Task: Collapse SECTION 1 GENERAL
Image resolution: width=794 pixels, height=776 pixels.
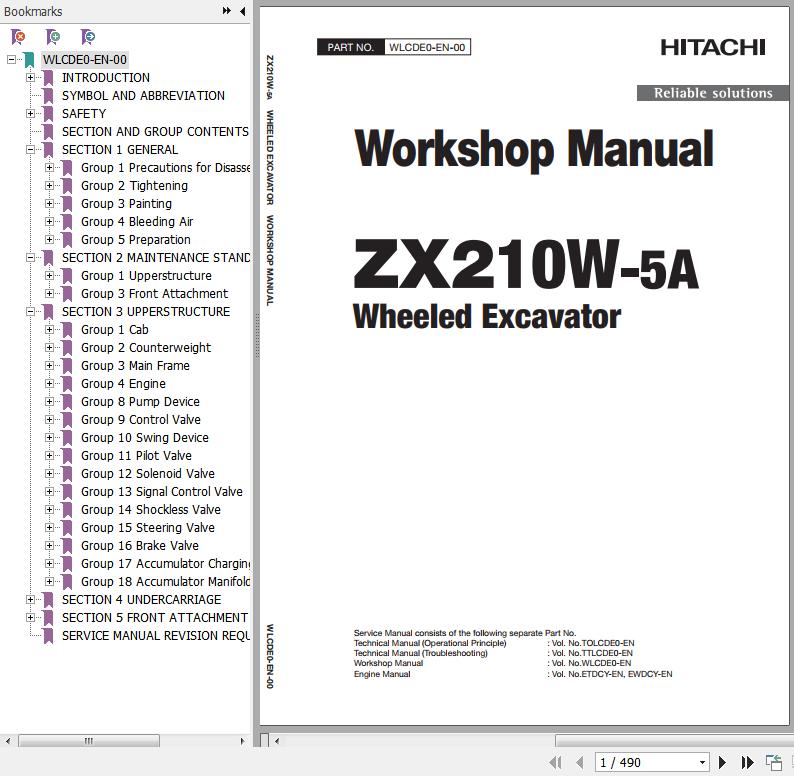Action: (x=30, y=149)
